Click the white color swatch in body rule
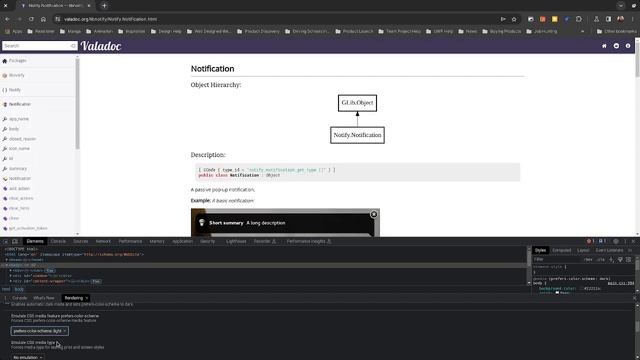 point(557,293)
